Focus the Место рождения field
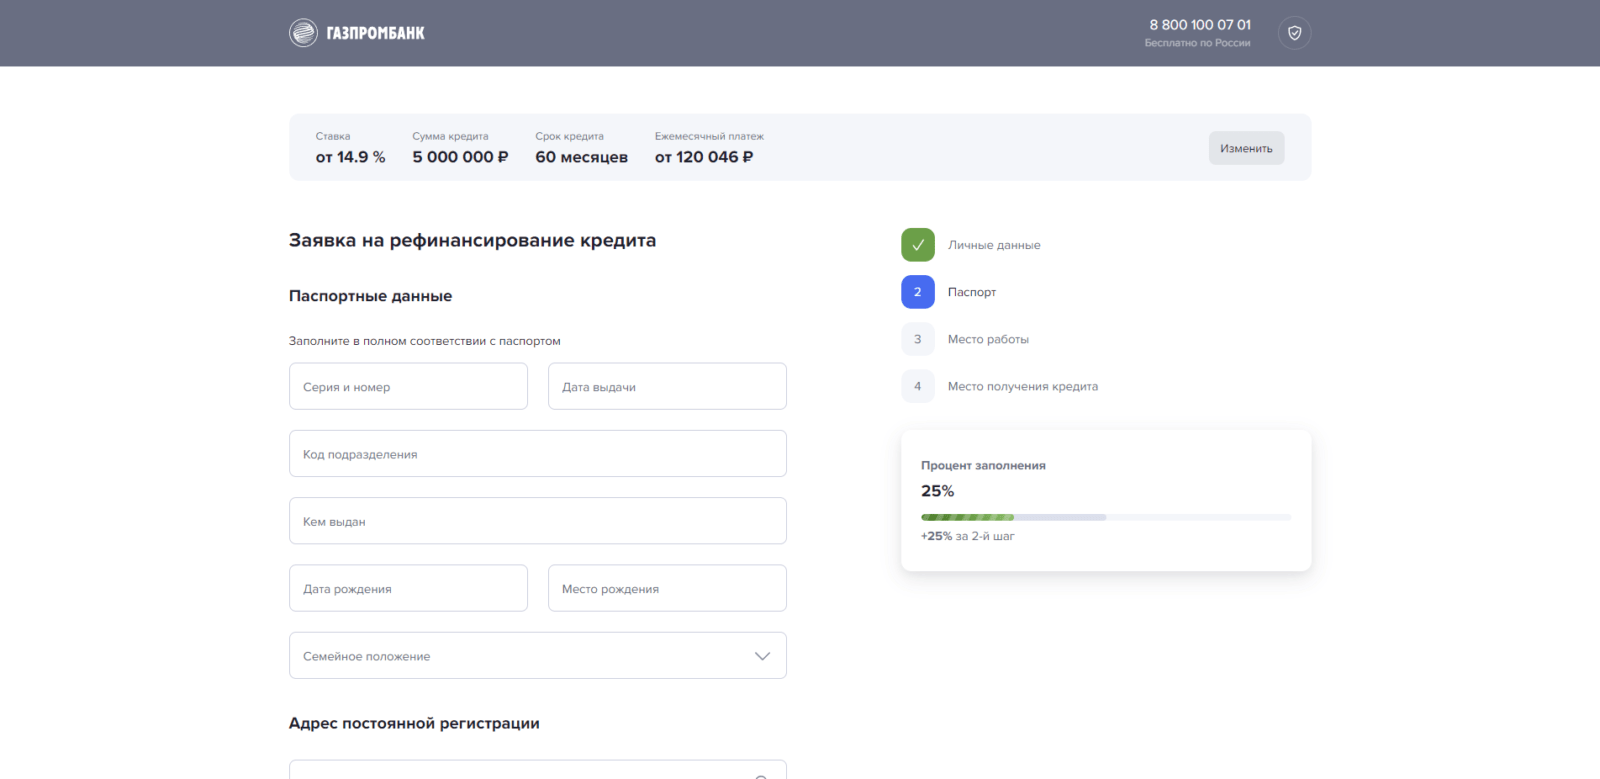Image resolution: width=1600 pixels, height=779 pixels. coord(667,588)
